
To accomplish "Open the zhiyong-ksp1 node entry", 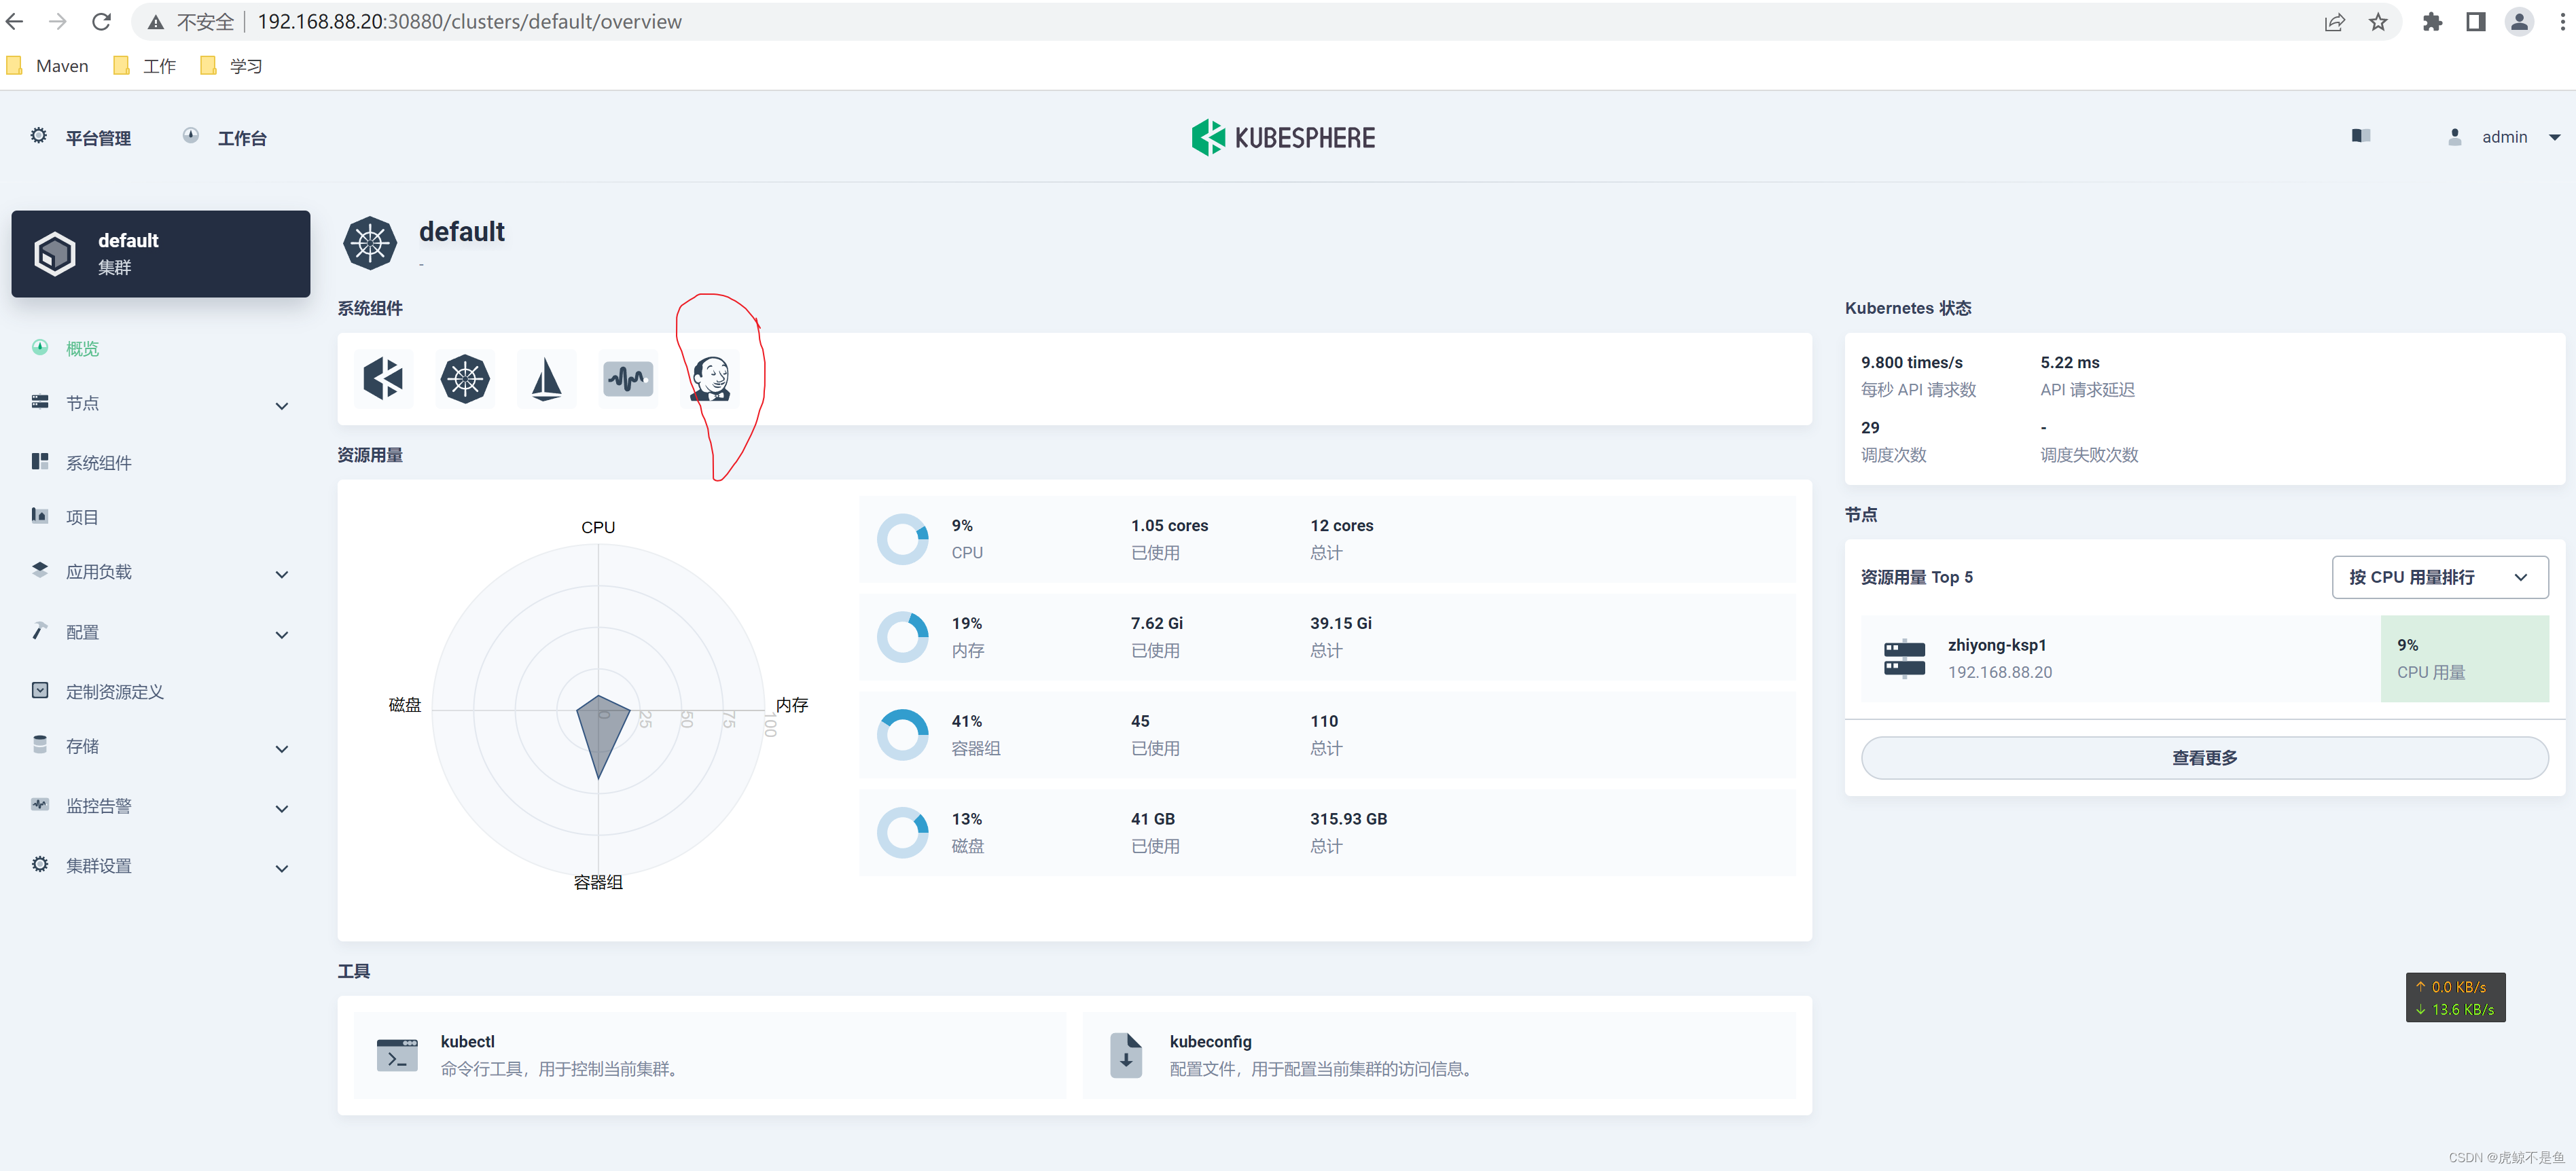I will point(2204,659).
